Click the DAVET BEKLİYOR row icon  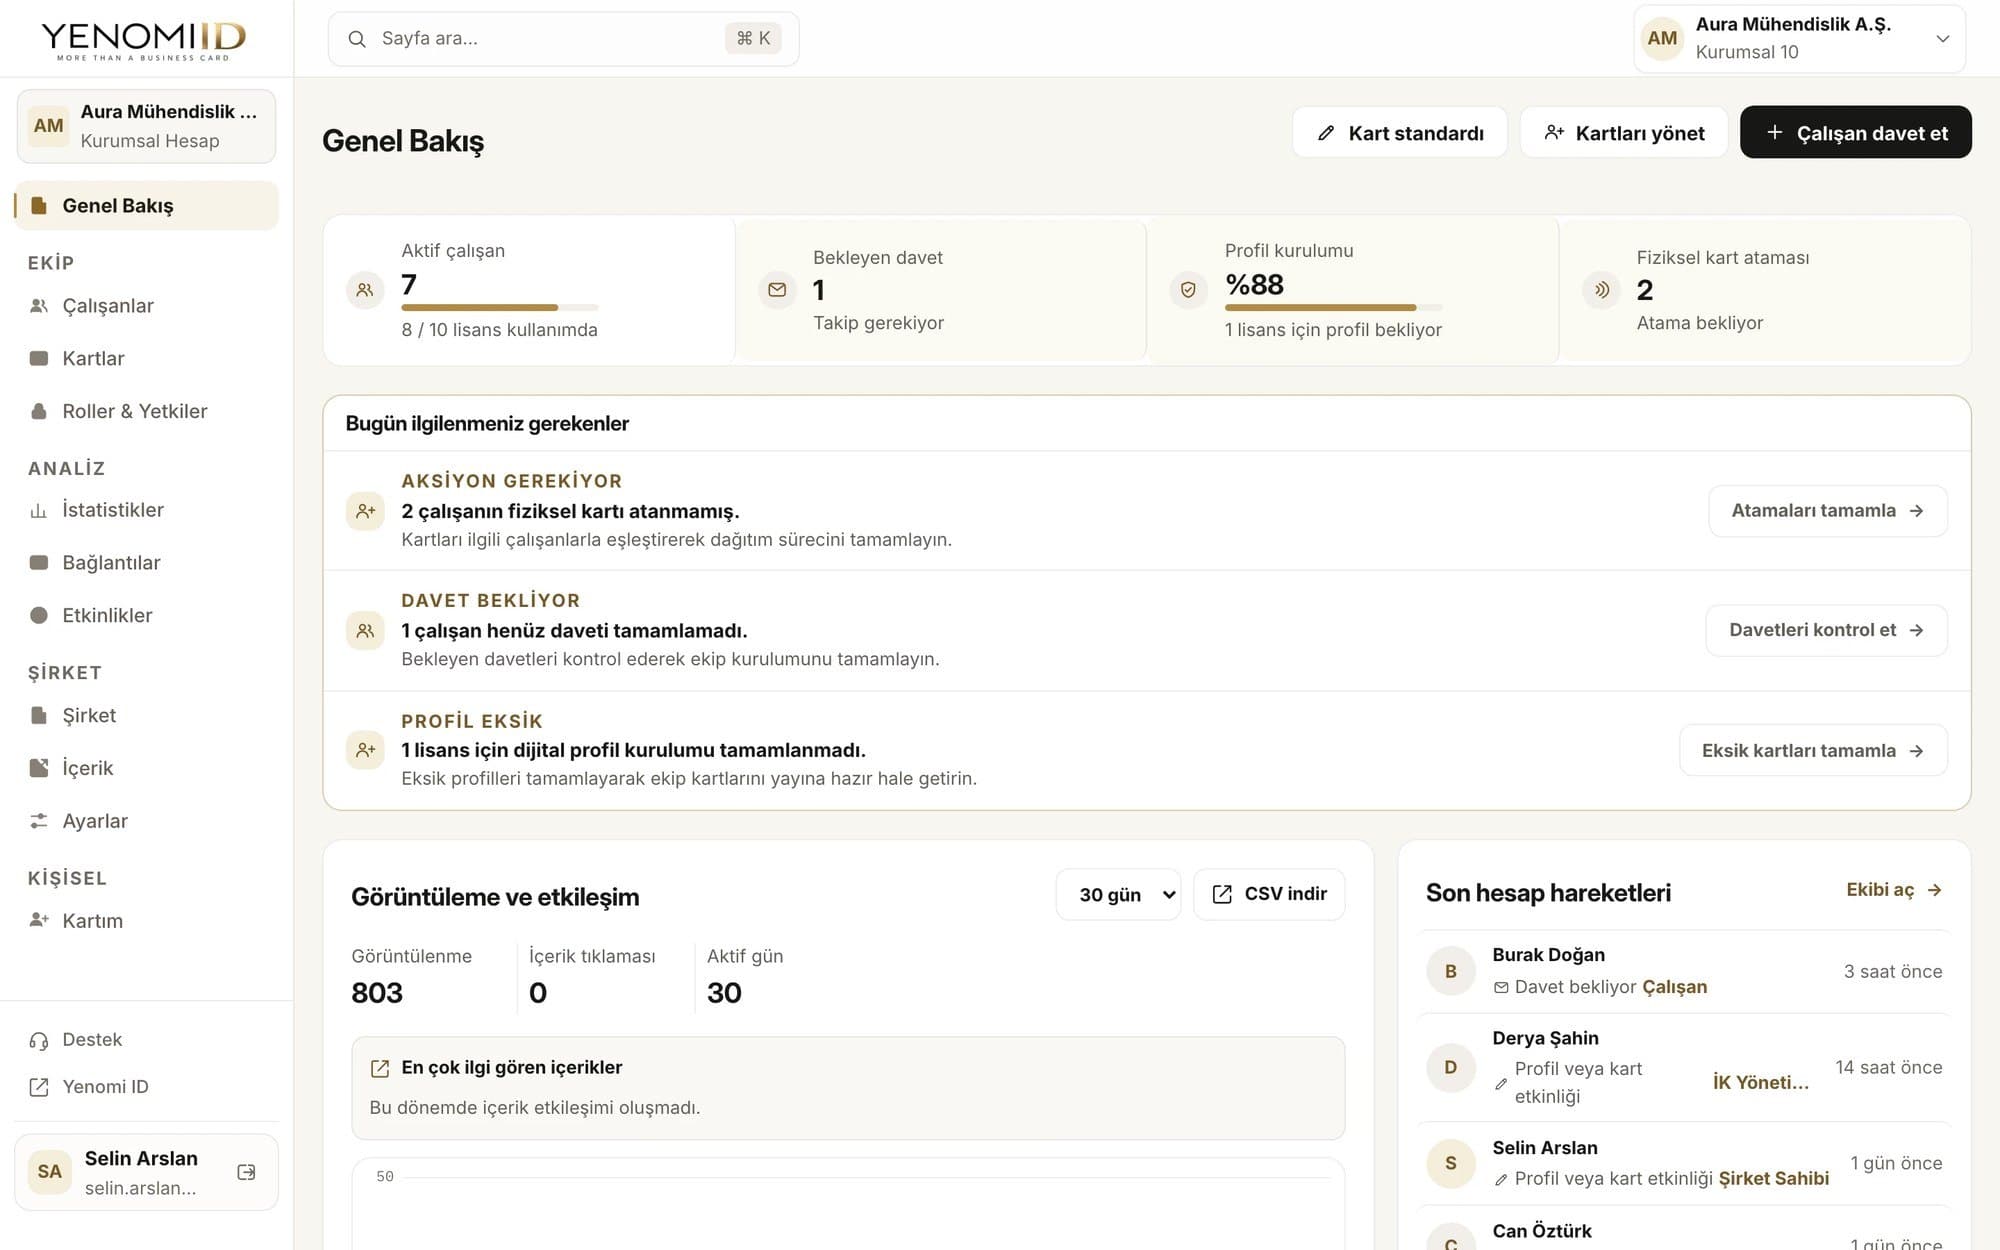point(365,631)
